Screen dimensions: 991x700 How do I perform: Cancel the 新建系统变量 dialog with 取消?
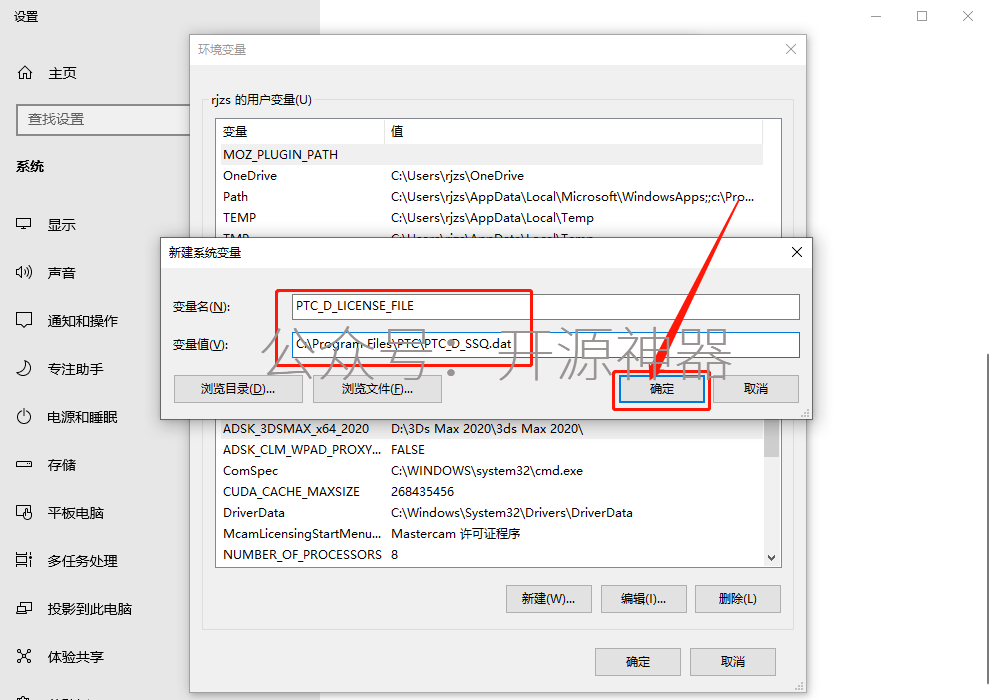756,389
